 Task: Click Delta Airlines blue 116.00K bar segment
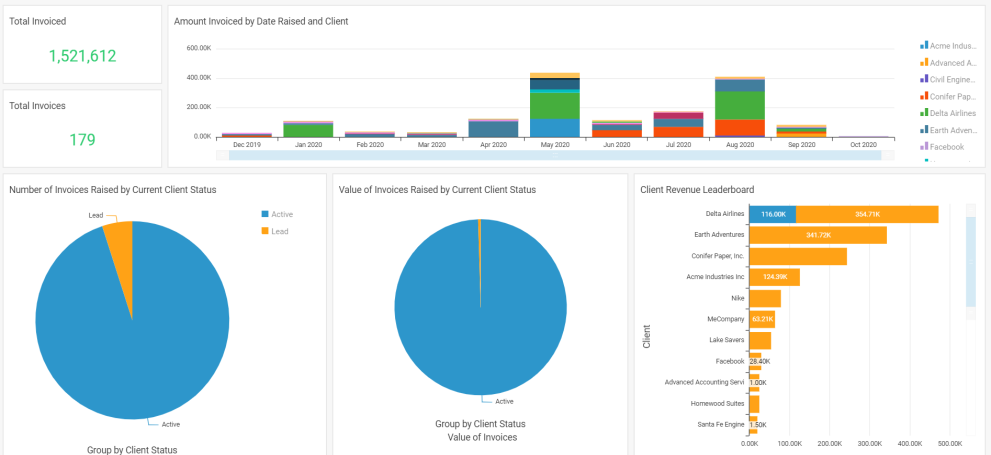point(772,214)
